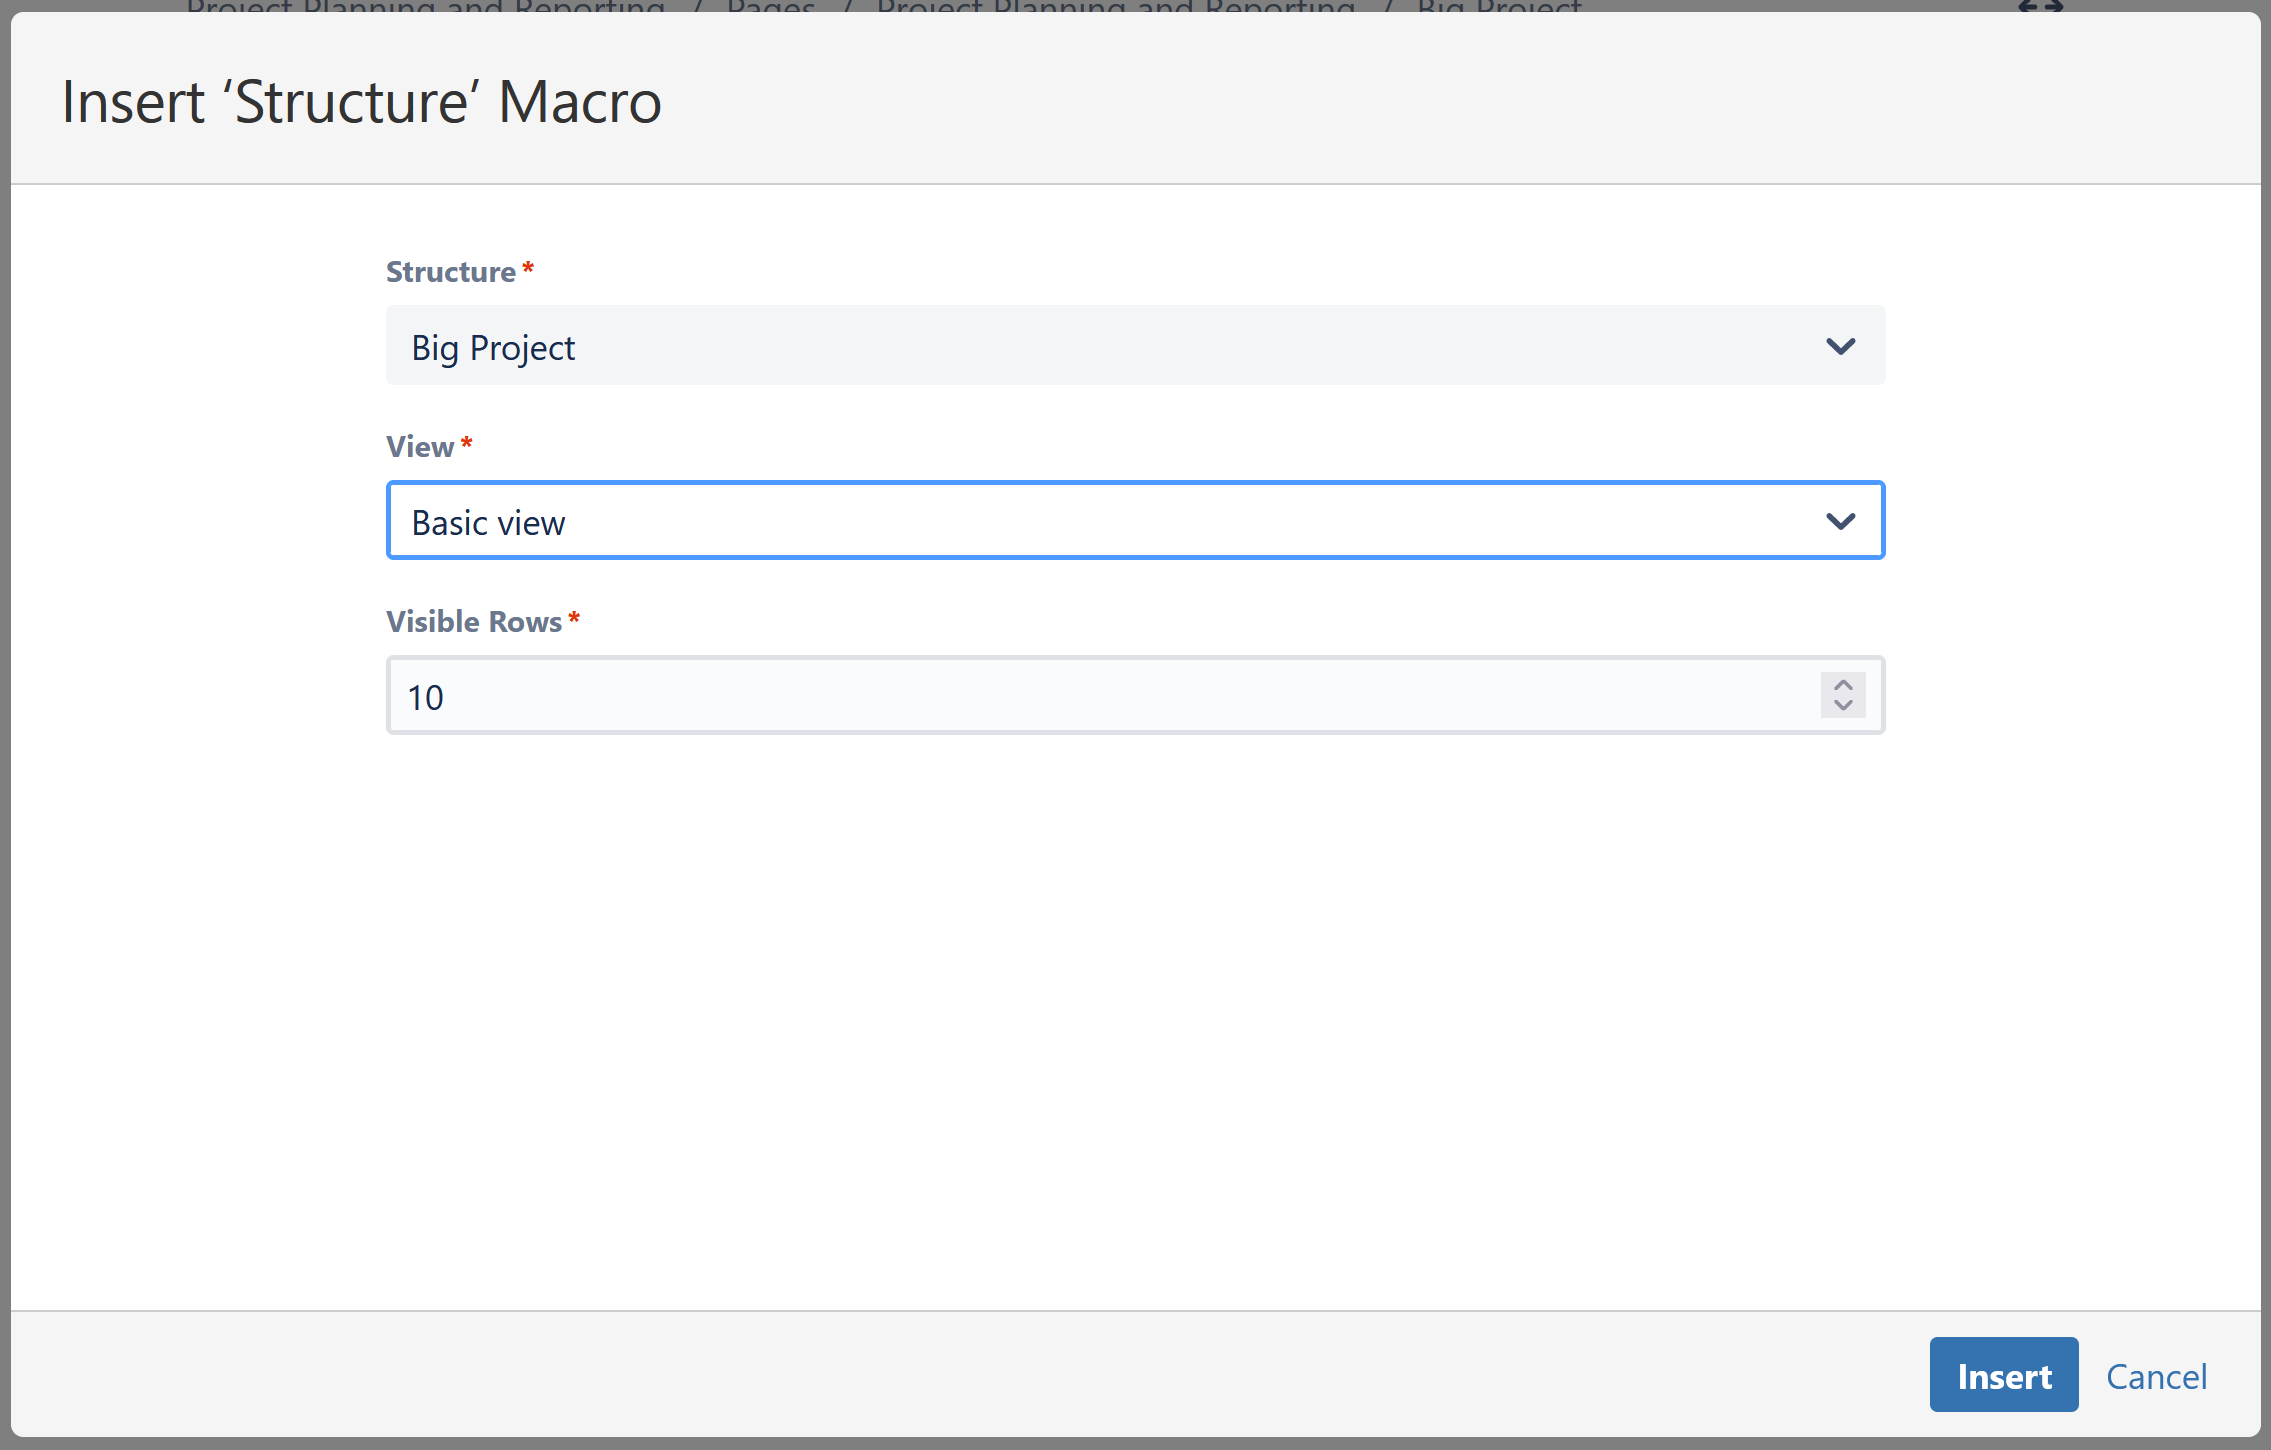Click the Insert 'Structure' Macro dialog title
Viewport: 2271px width, 1450px height.
pyautogui.click(x=361, y=100)
